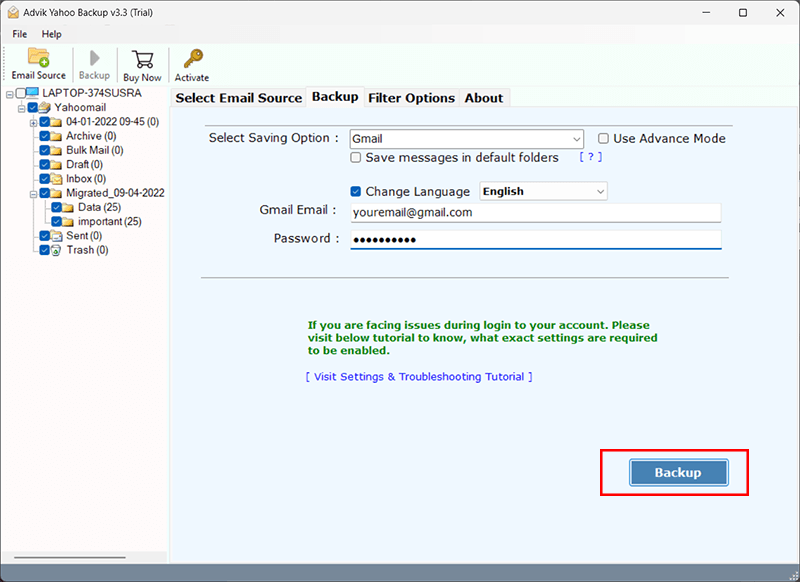Click the Email Source toolbar icon
Image resolution: width=800 pixels, height=582 pixels.
(38, 58)
